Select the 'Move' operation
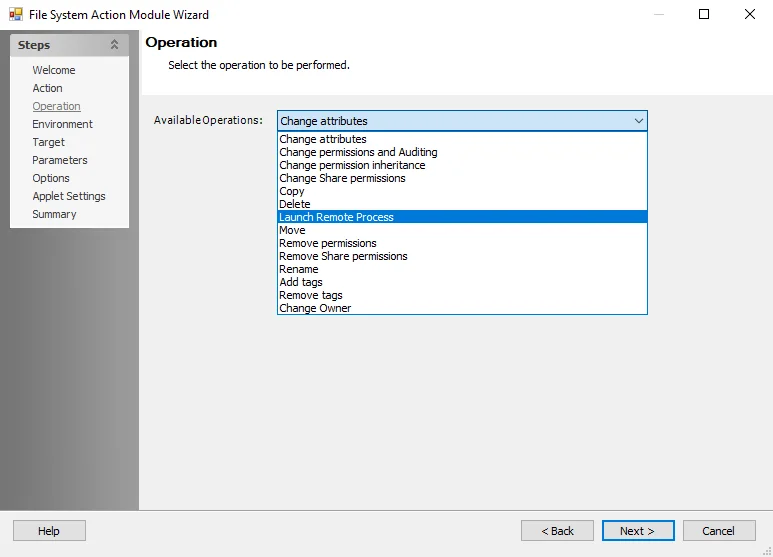773x557 pixels. (462, 230)
